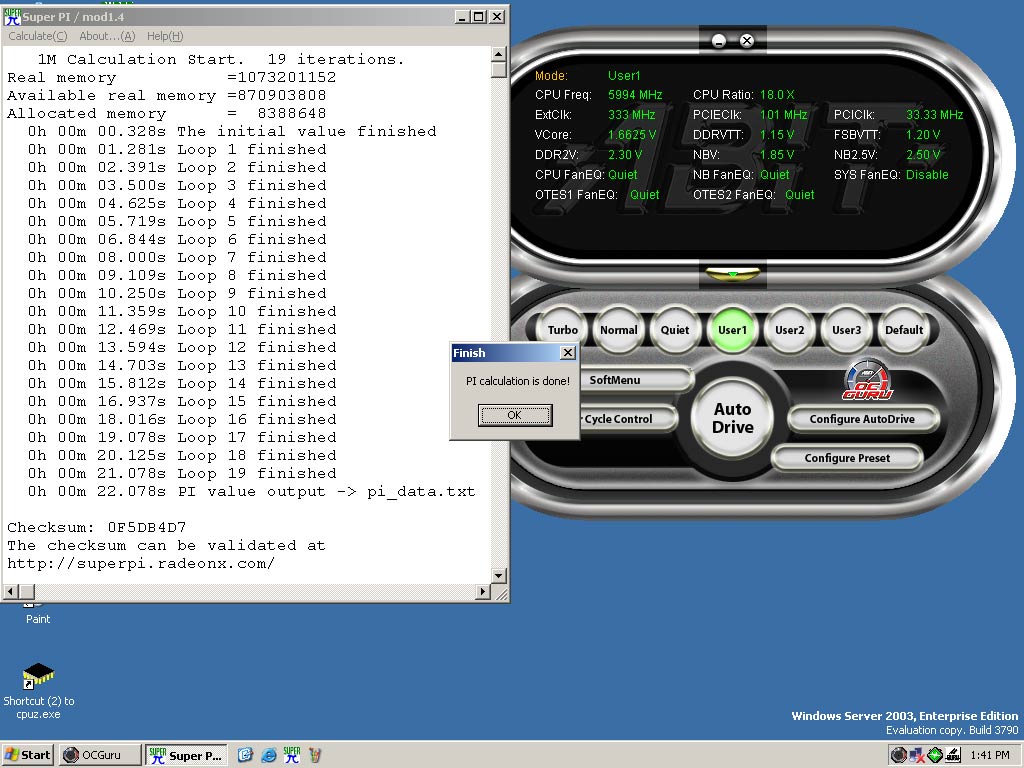The height and width of the screenshot is (768, 1024).
Task: Click down arrow of Super PI vertical scrollbar
Action: pyautogui.click(x=498, y=575)
